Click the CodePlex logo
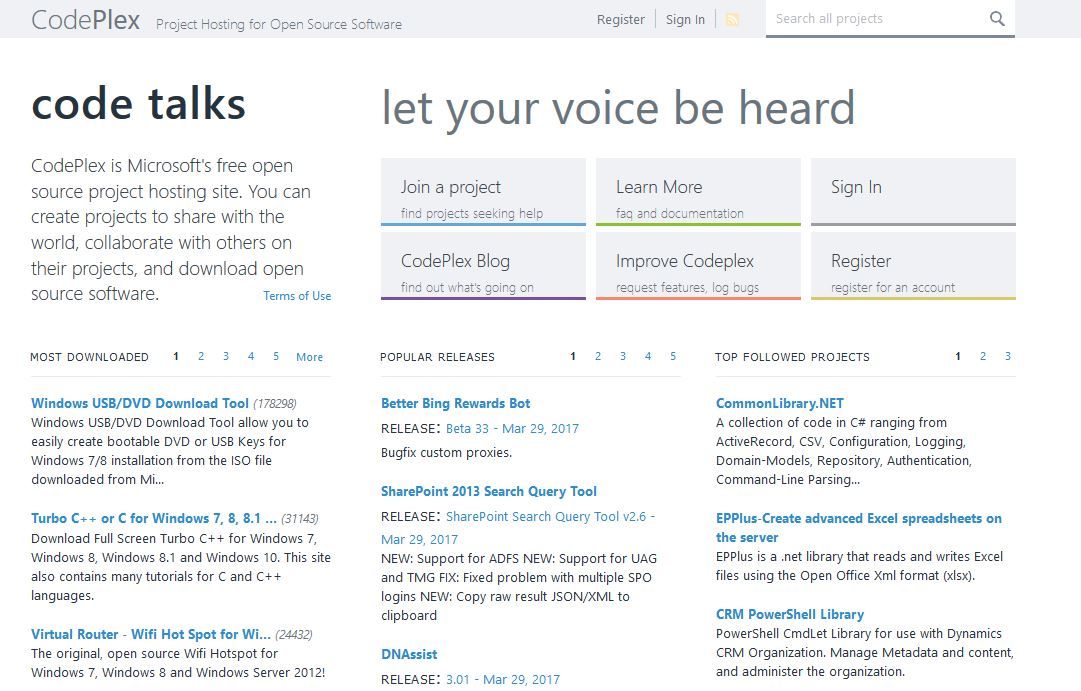Viewport: 1081px width, 691px height. point(86,19)
